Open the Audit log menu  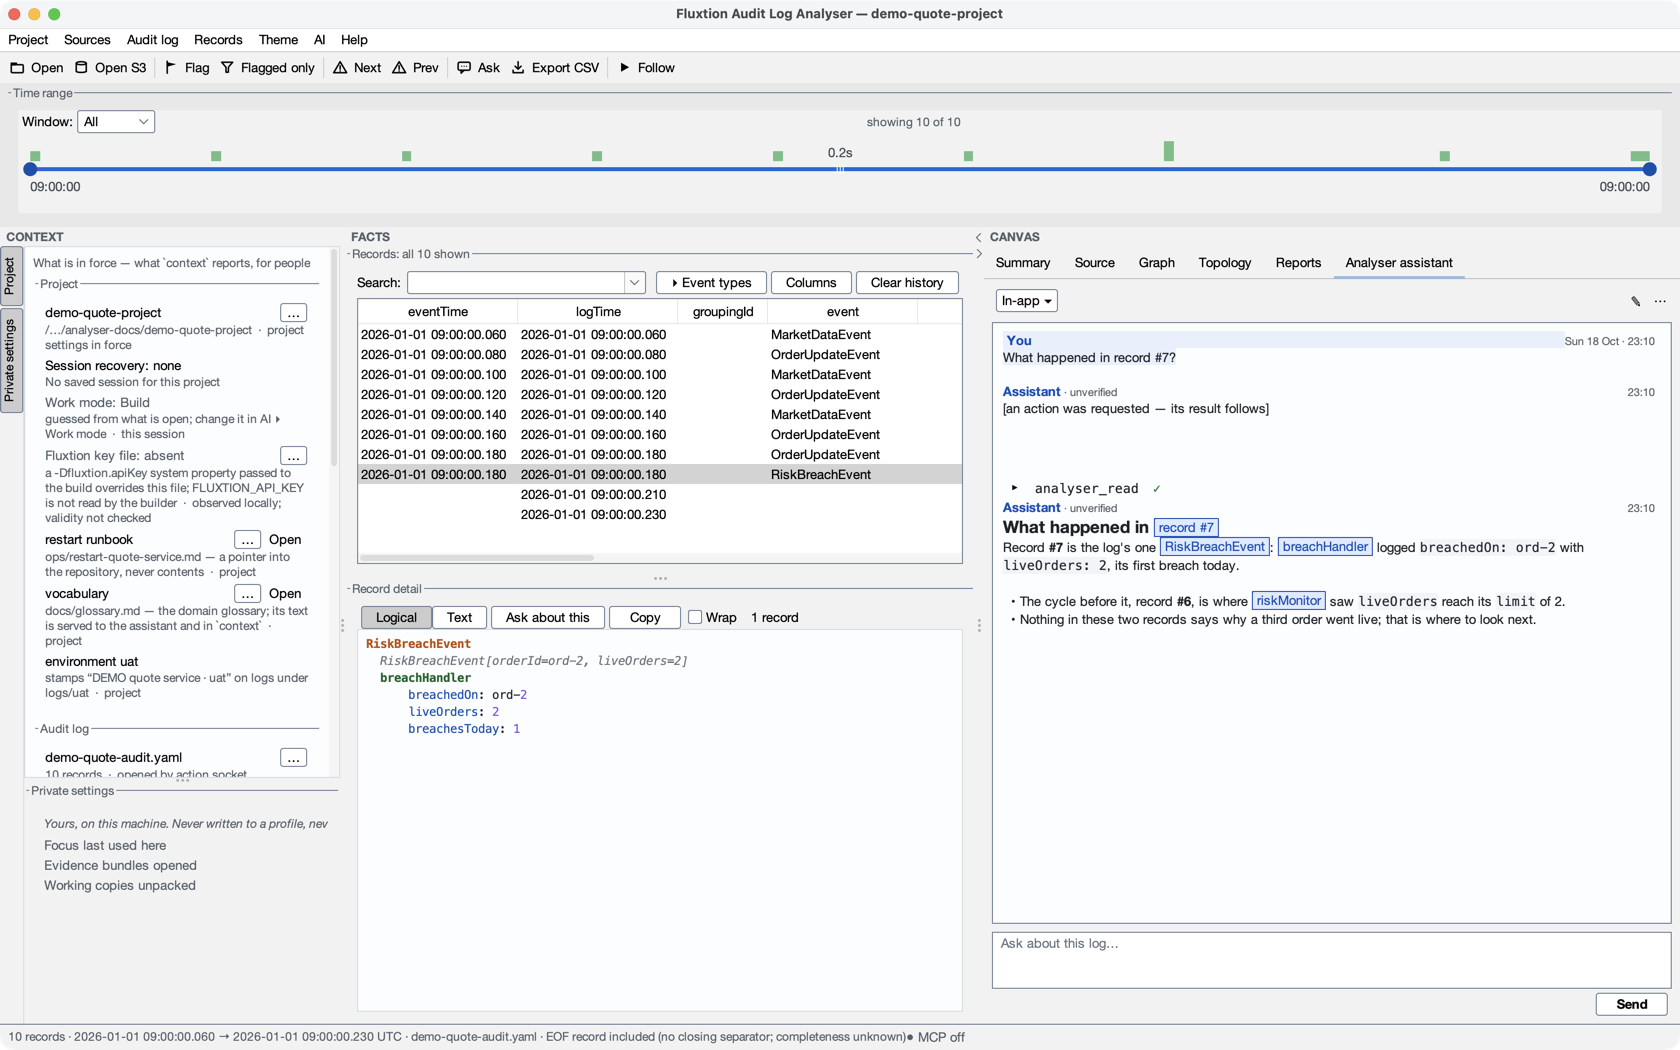[152, 40]
